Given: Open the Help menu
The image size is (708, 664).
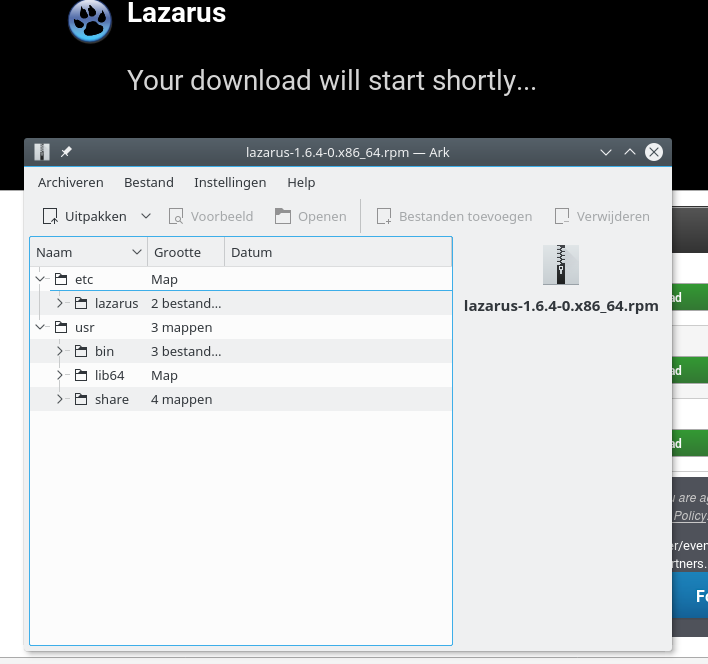Looking at the screenshot, I should click(x=301, y=182).
